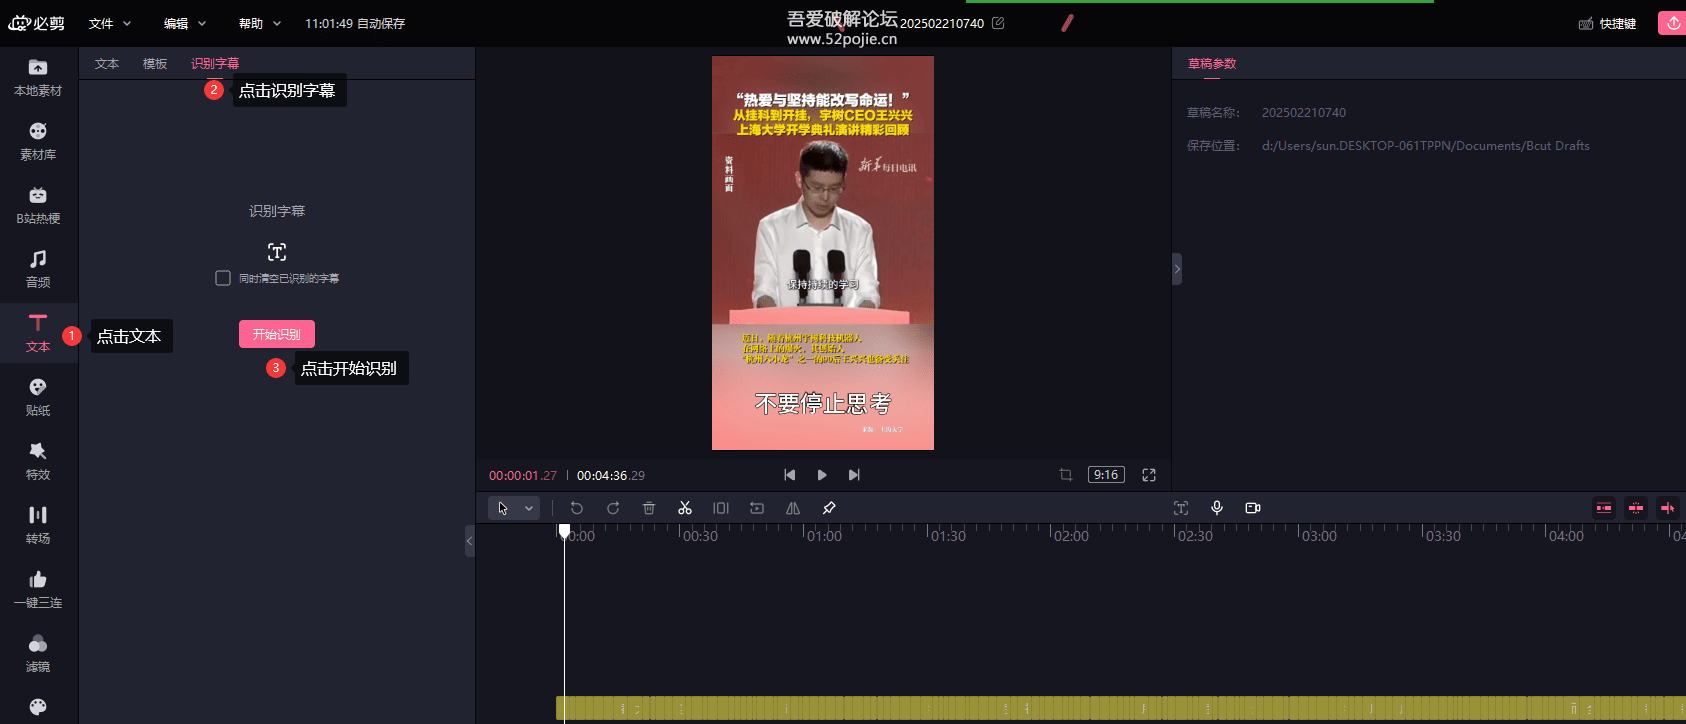The height and width of the screenshot is (724, 1686).
Task: Switch to the 文本 tab
Action: point(107,64)
